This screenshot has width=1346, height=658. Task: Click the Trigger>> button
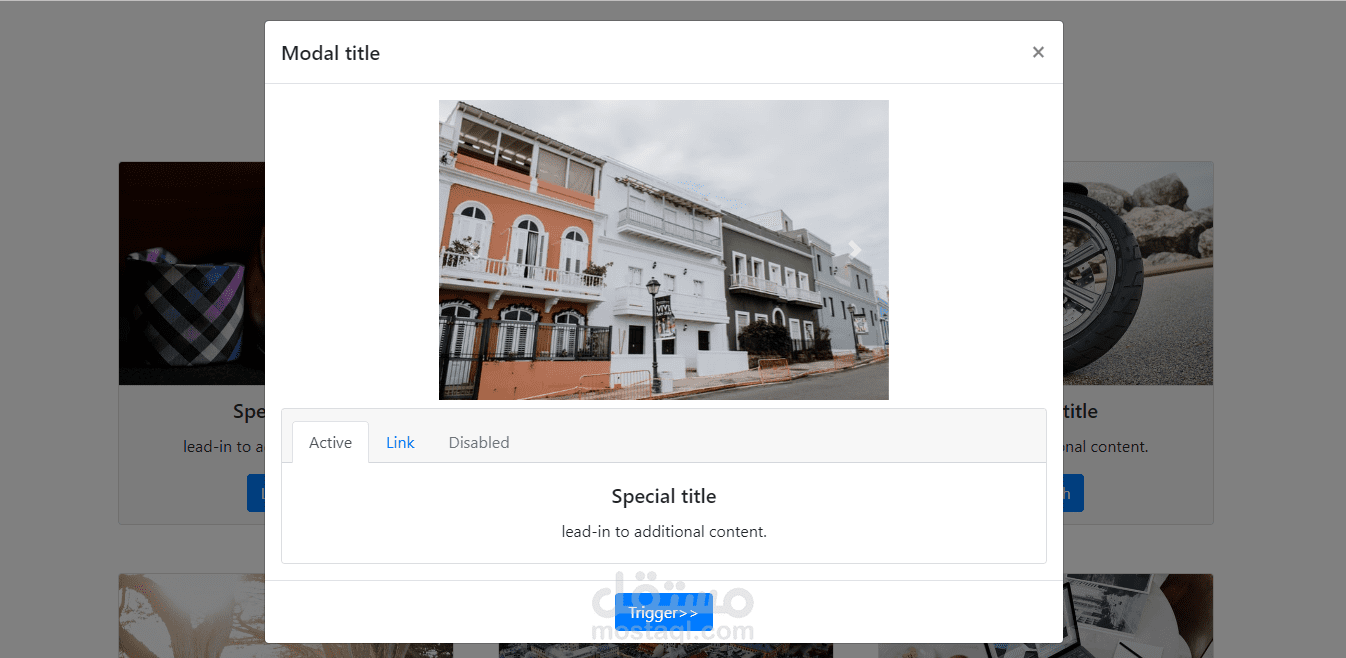point(663,612)
